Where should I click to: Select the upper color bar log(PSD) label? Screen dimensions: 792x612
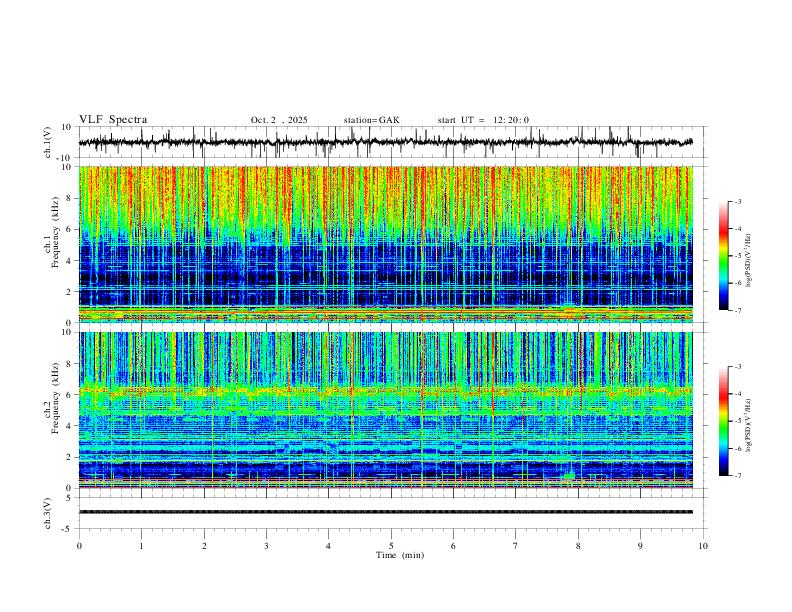tap(750, 261)
